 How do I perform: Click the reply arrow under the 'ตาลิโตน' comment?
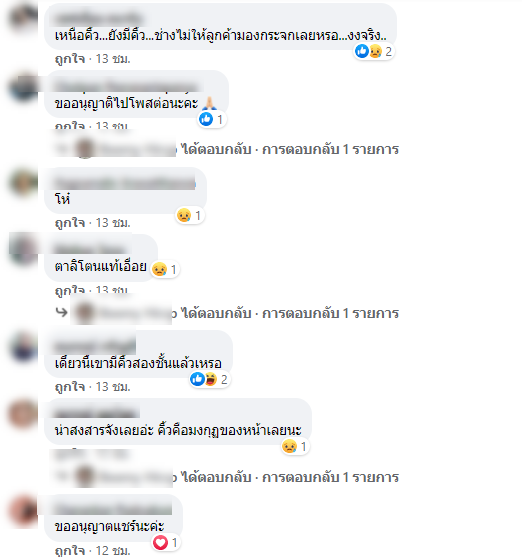[61, 312]
